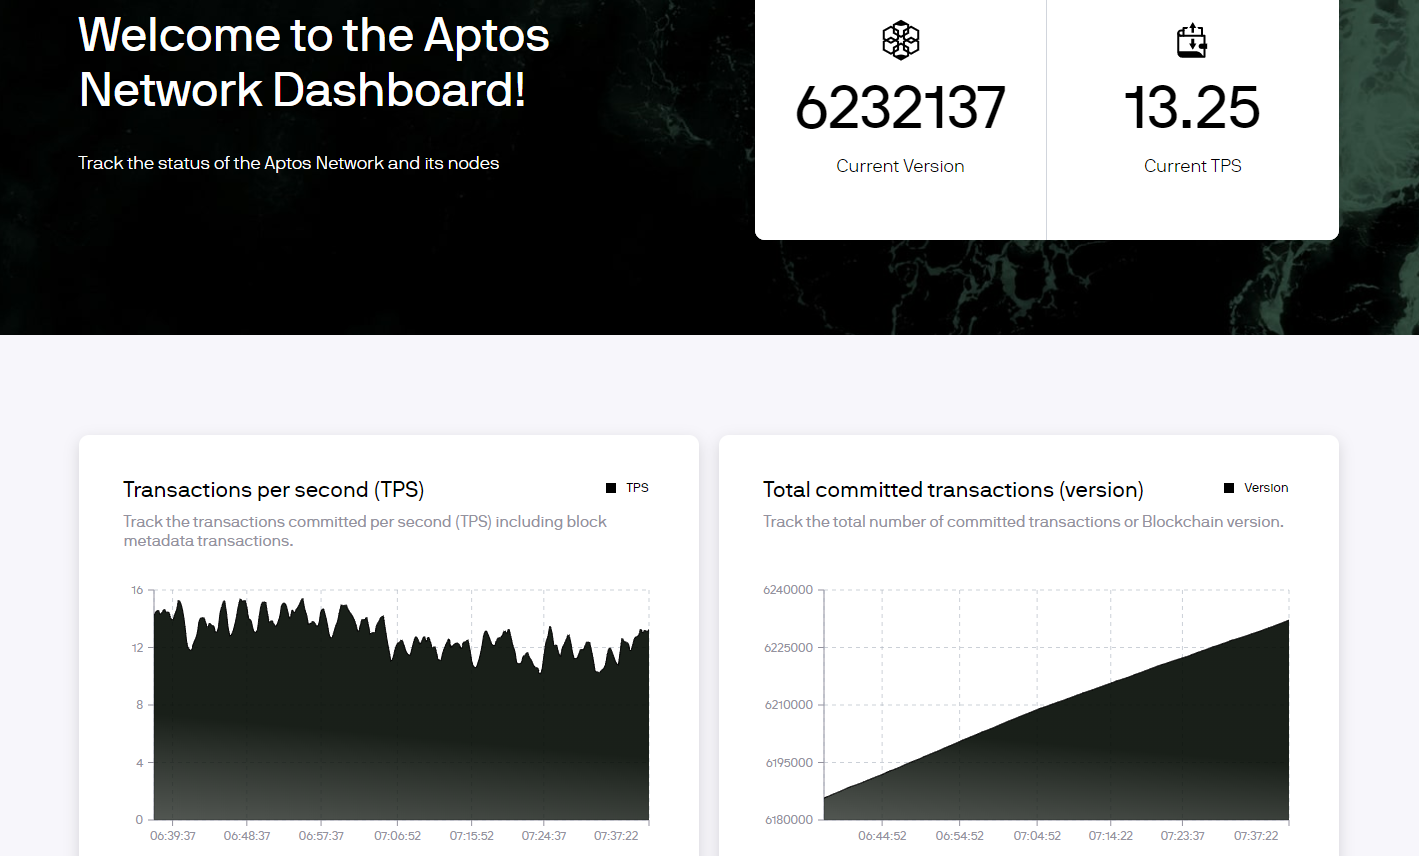Click the 16 value on TPS y-axis
1419x856 pixels.
click(x=137, y=590)
